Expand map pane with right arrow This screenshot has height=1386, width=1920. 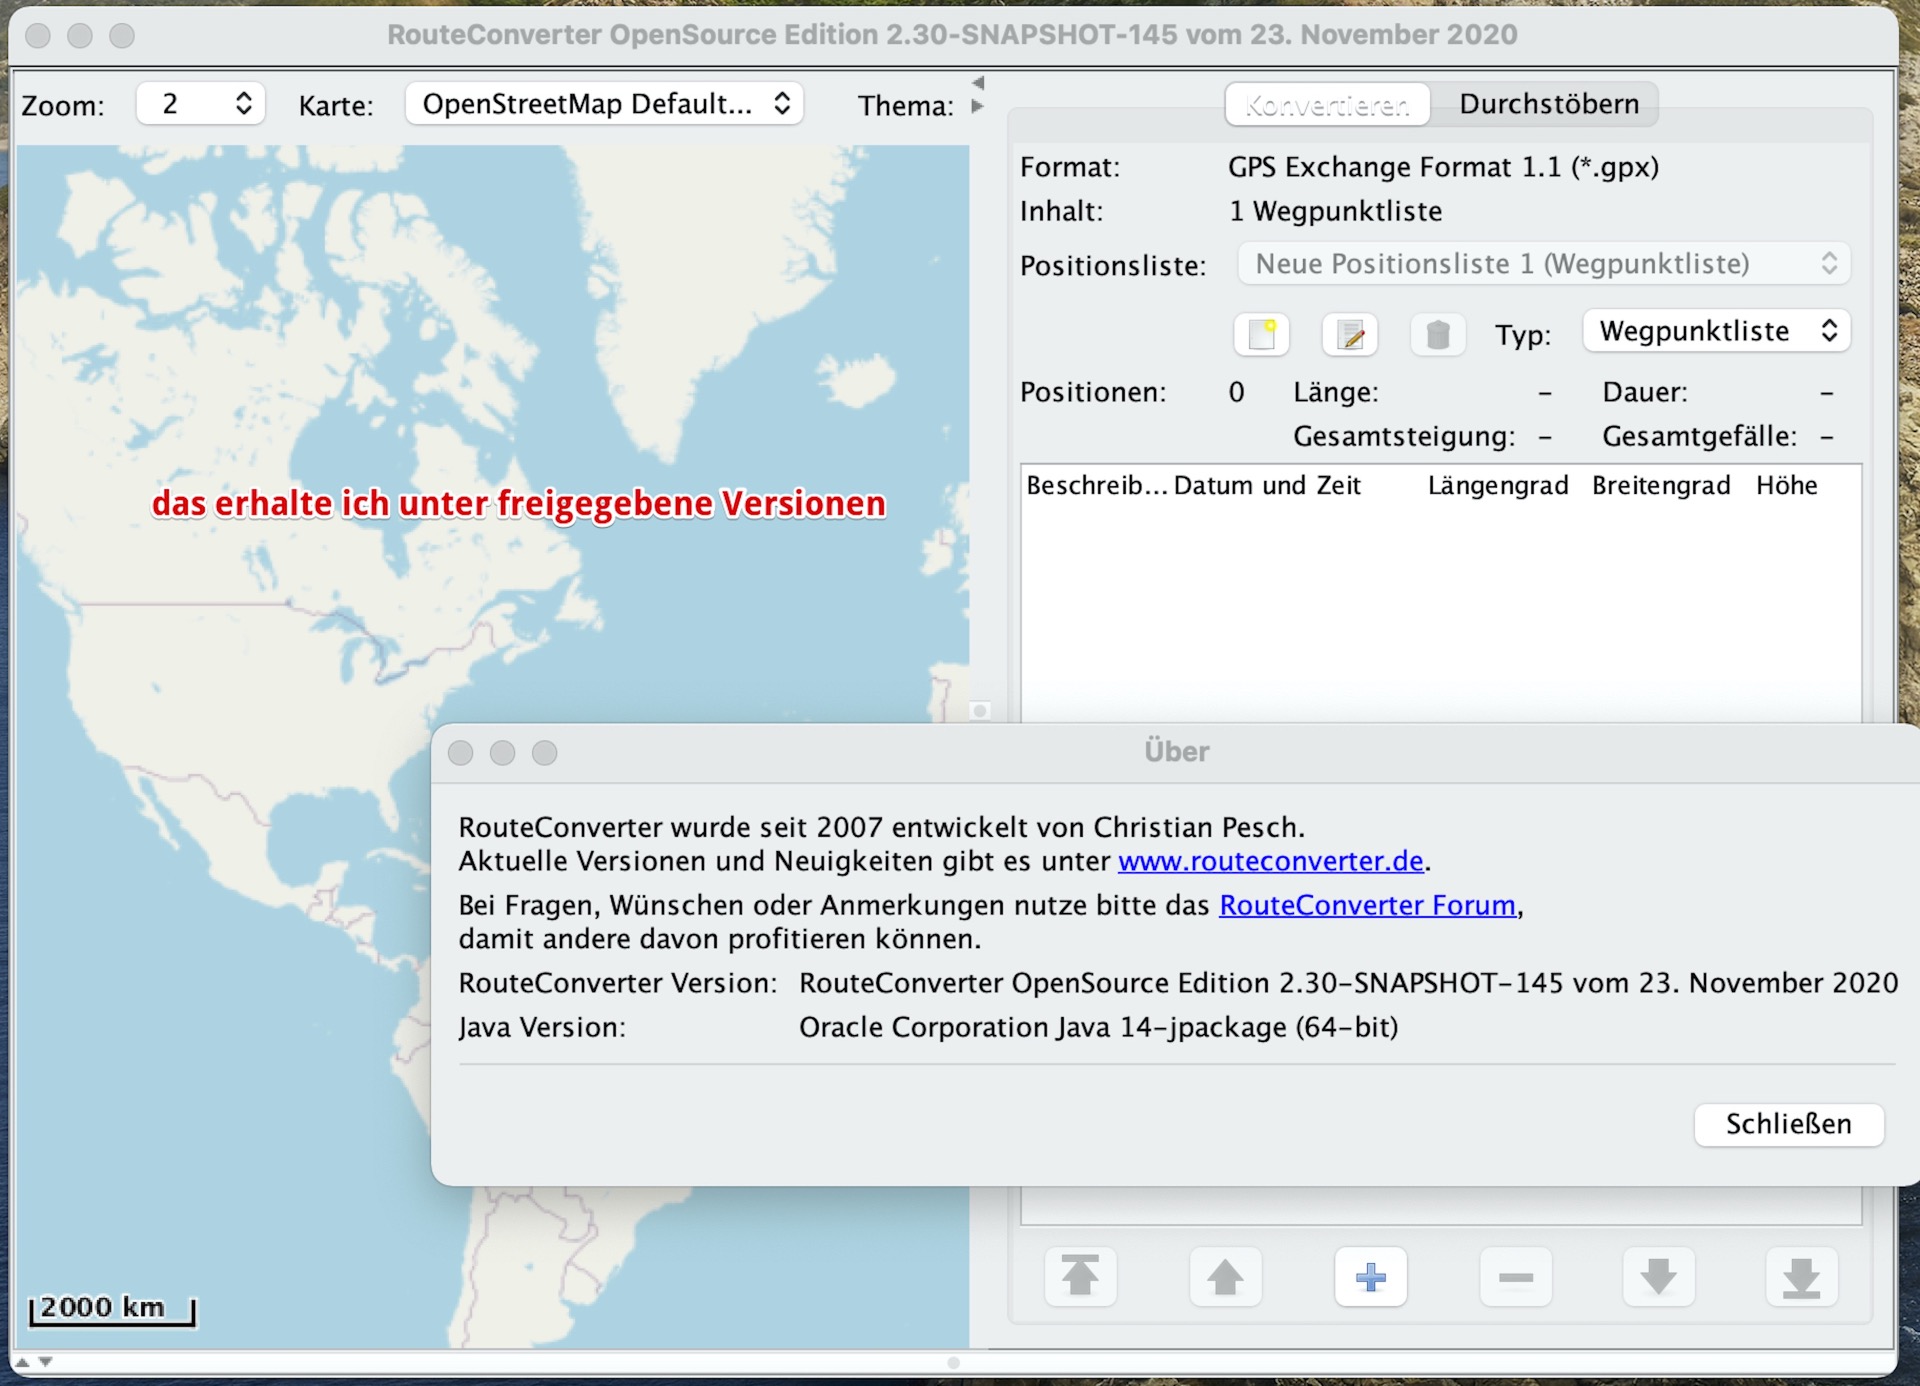coord(978,106)
